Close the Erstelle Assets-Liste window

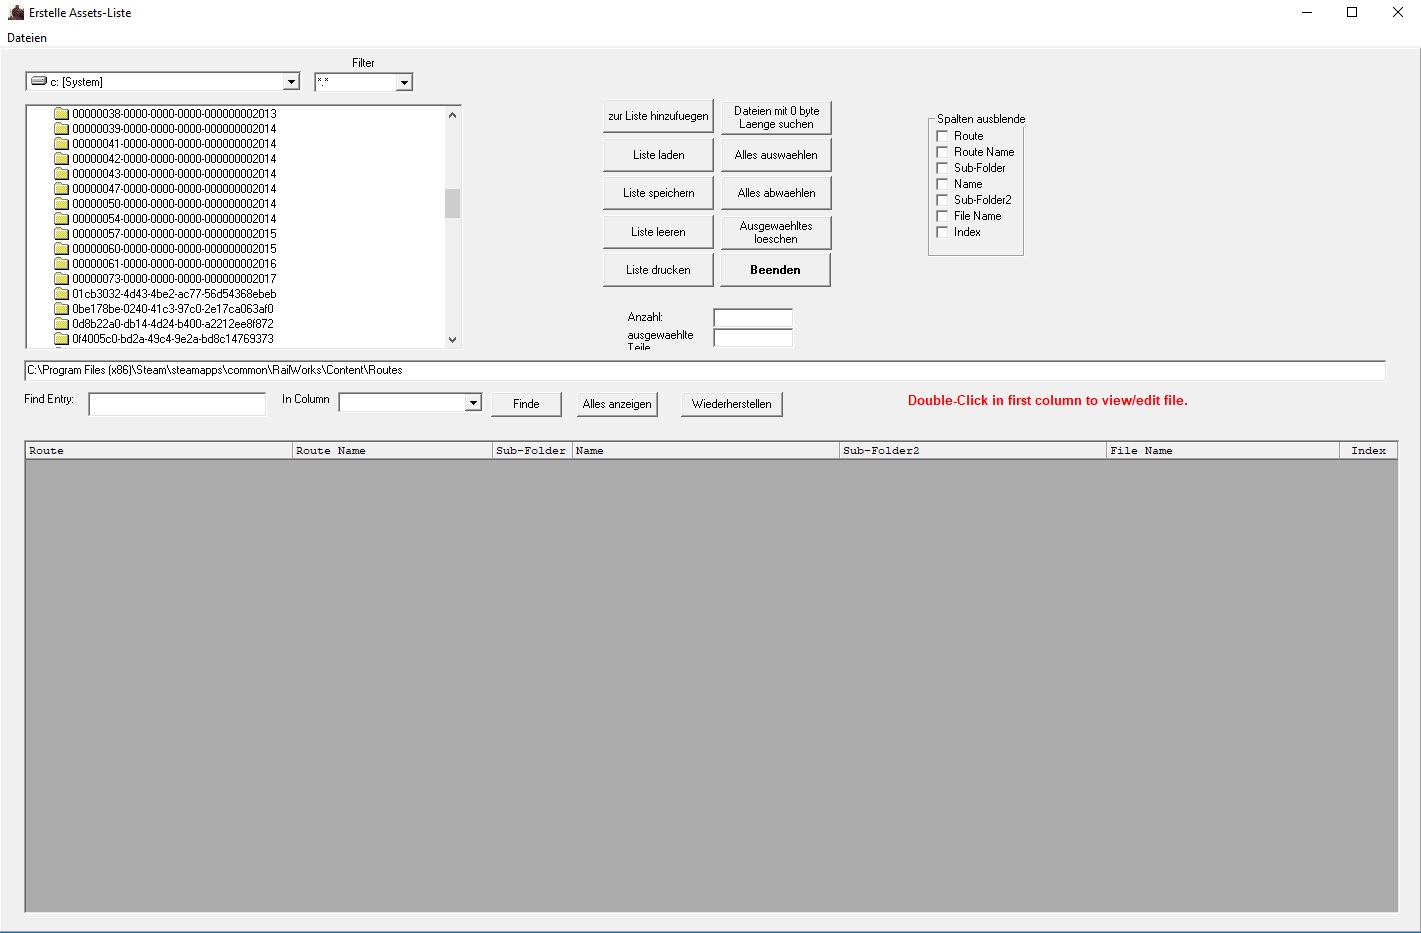coord(1398,13)
